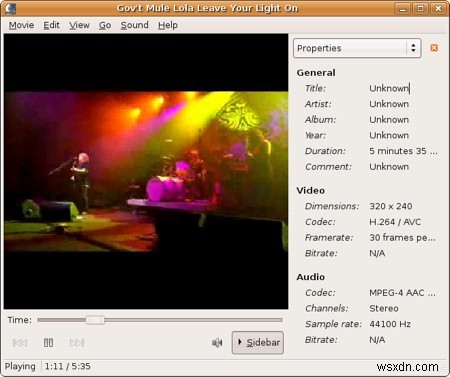Click the Year 'Unknown' value

[389, 135]
